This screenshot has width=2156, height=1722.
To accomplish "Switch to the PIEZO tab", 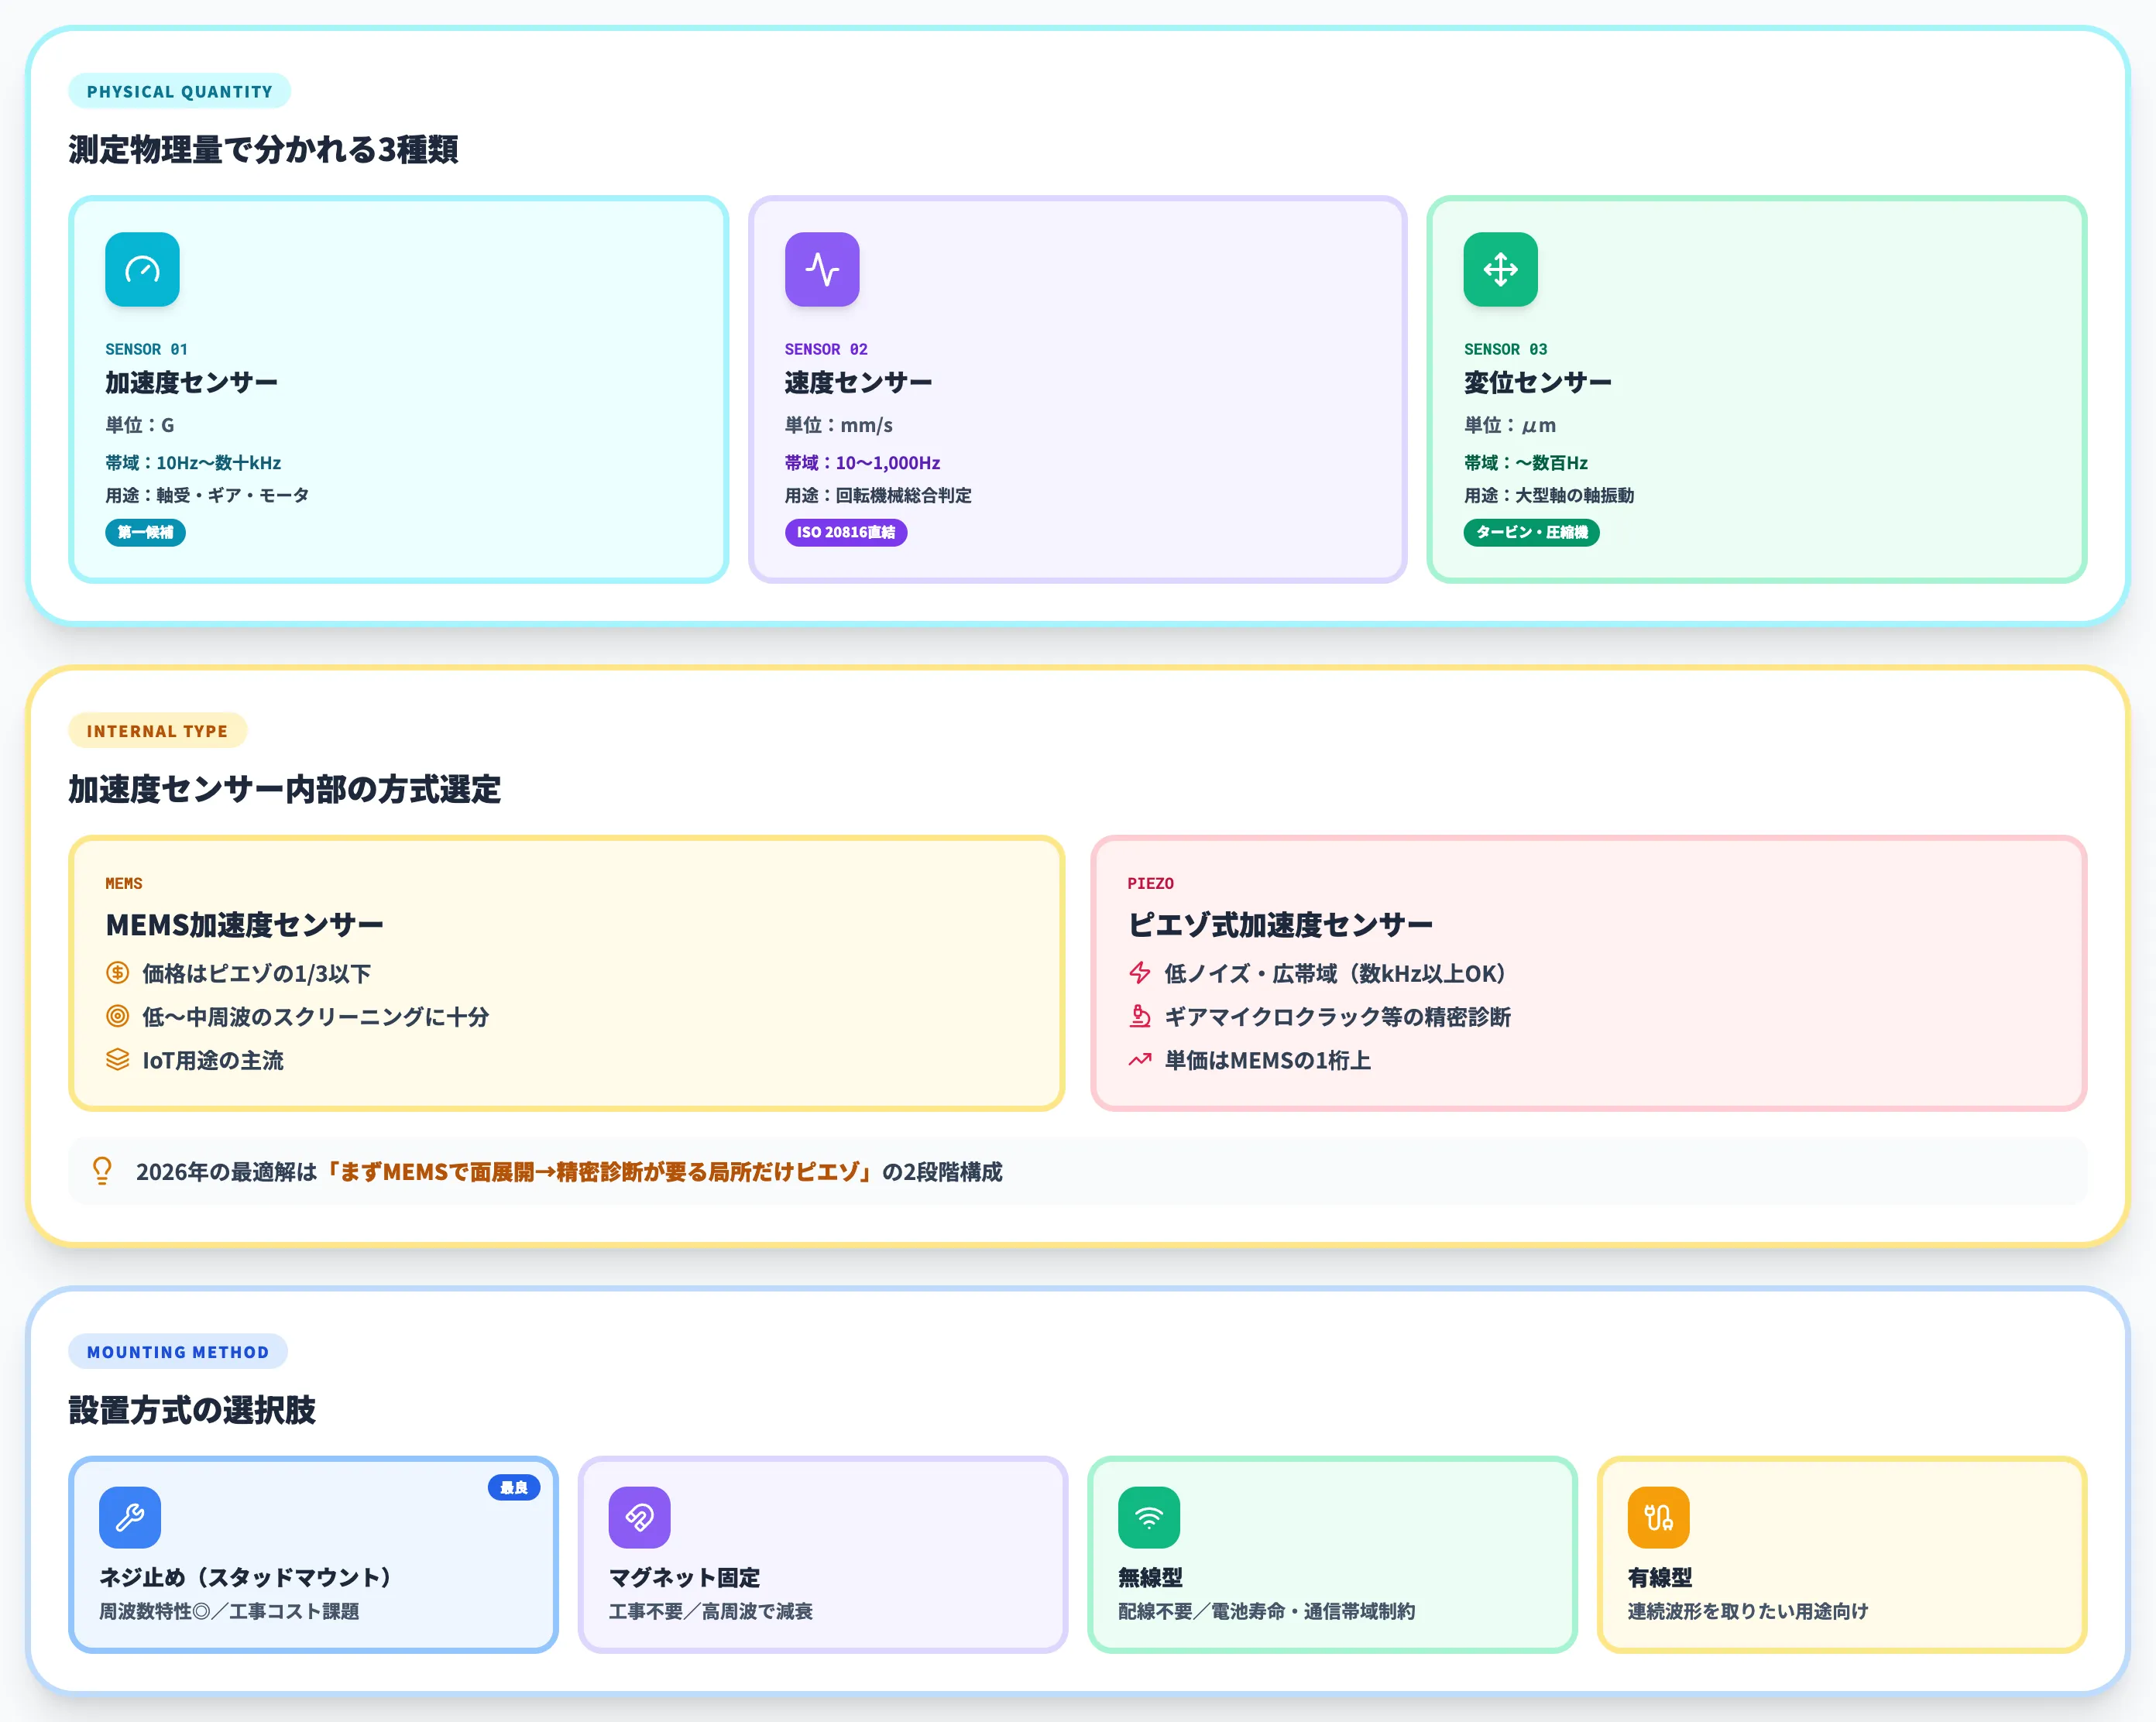I will [1149, 883].
